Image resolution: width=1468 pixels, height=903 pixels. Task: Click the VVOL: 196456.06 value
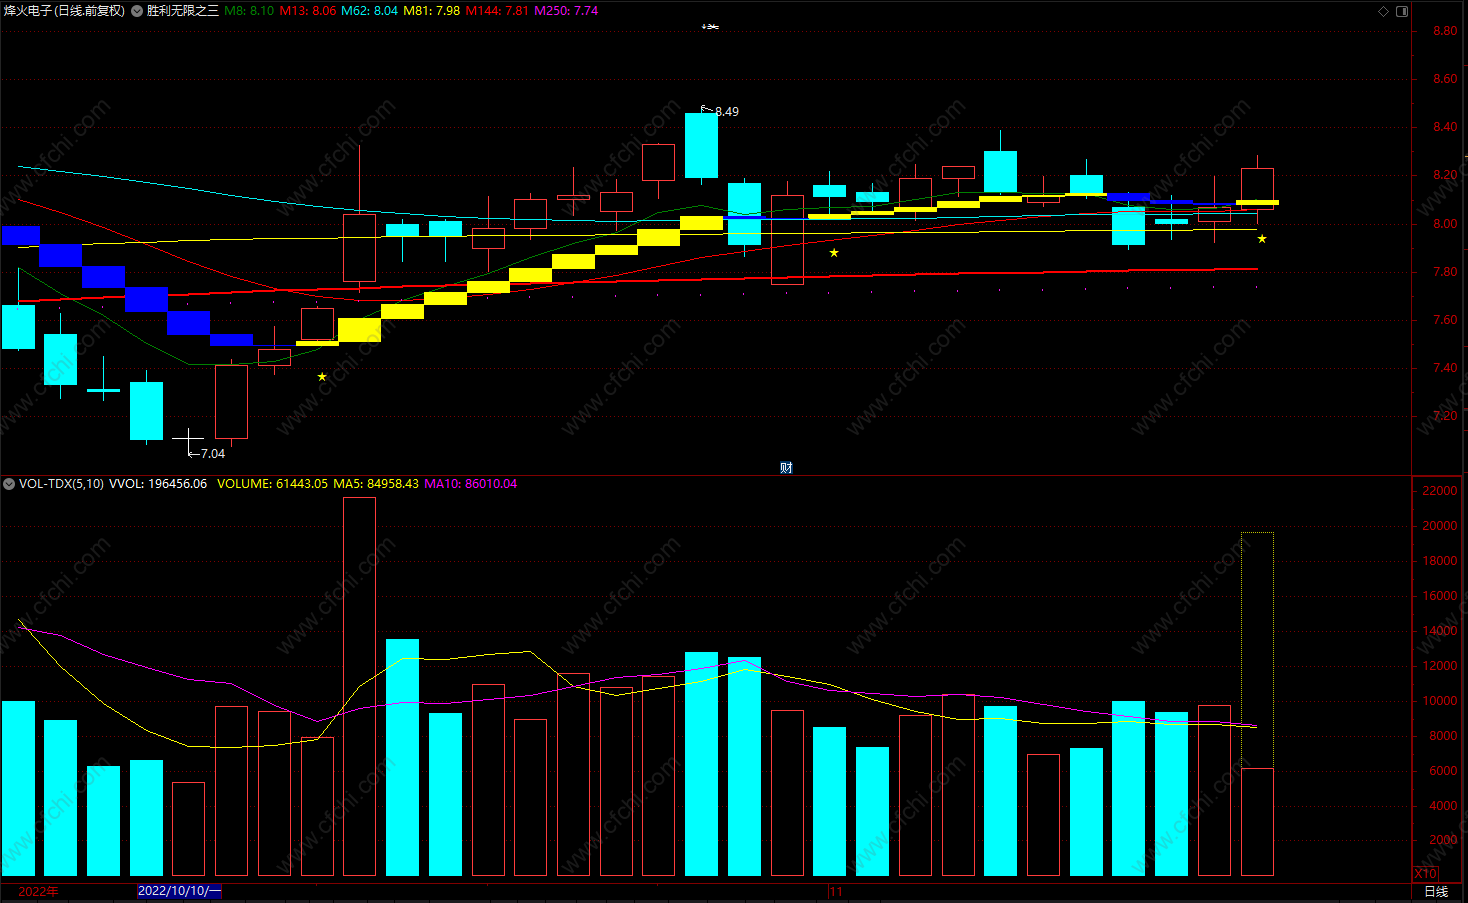[158, 484]
